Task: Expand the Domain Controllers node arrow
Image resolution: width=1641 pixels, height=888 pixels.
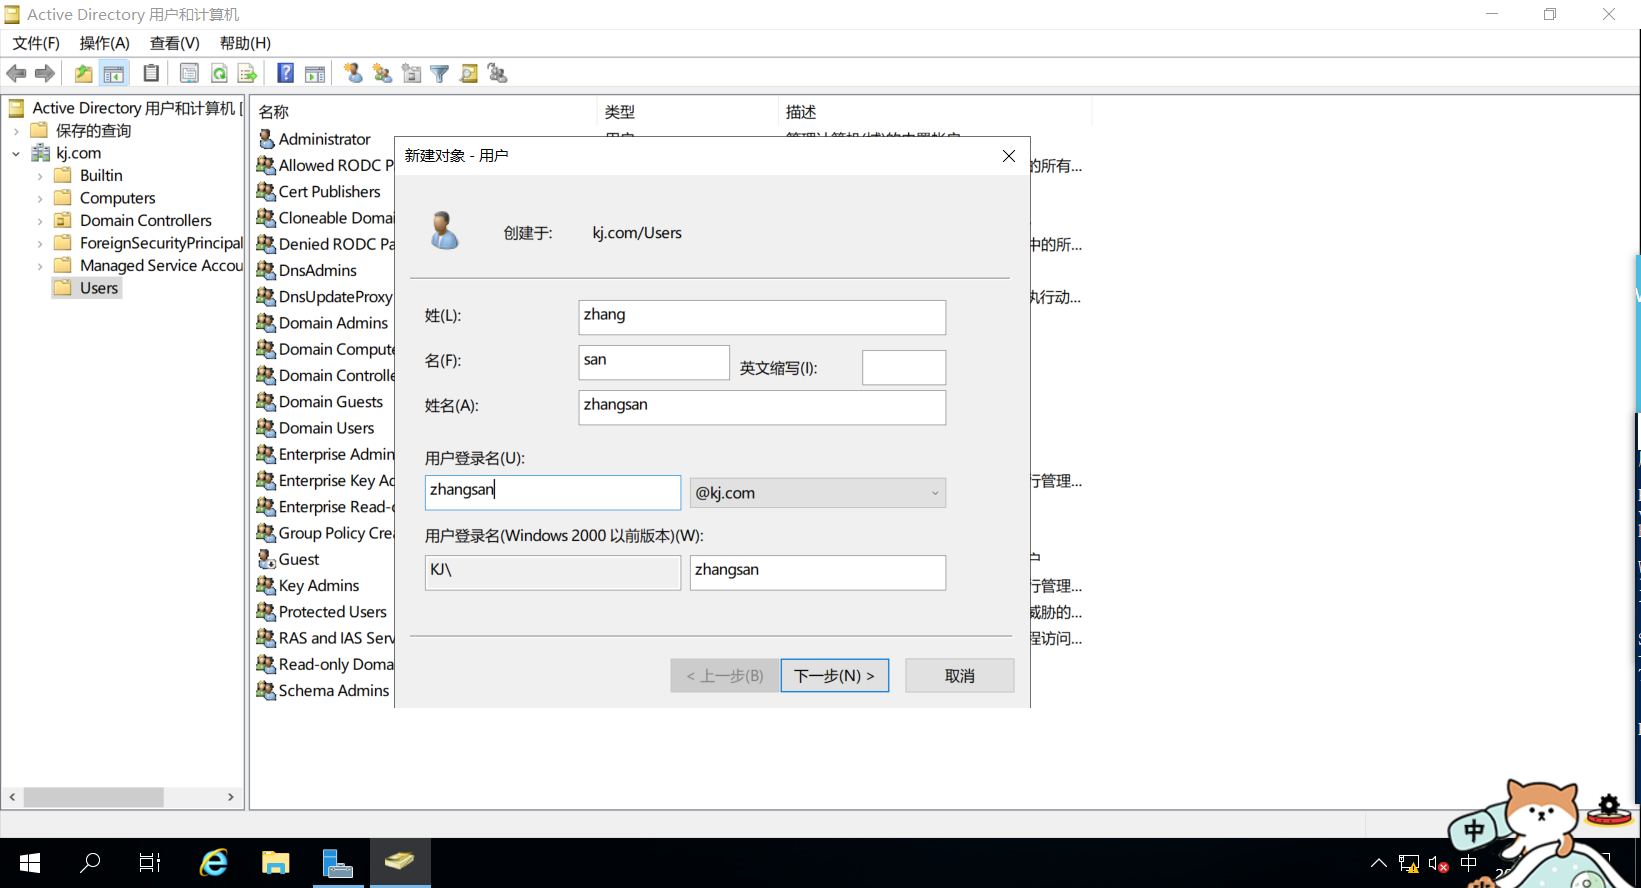Action: click(40, 221)
